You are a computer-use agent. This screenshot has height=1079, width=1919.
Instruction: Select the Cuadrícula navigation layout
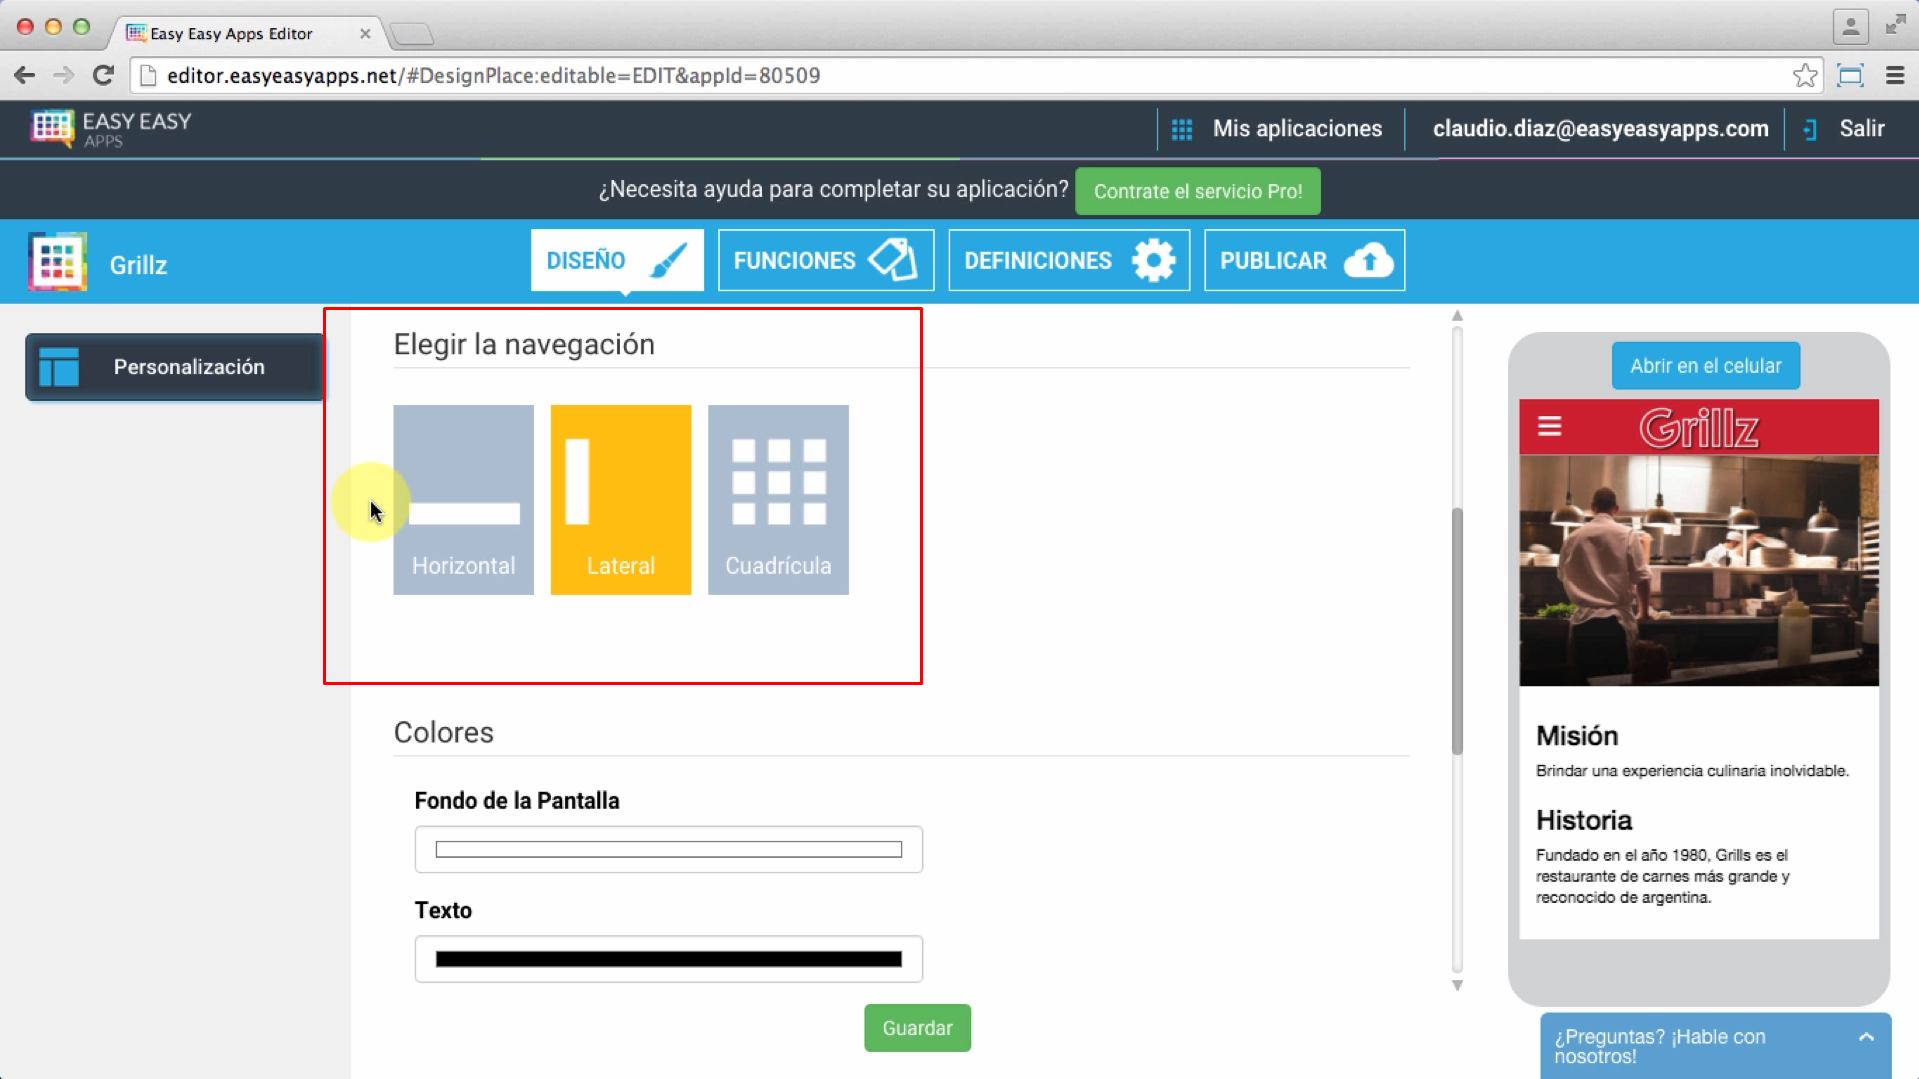point(778,498)
